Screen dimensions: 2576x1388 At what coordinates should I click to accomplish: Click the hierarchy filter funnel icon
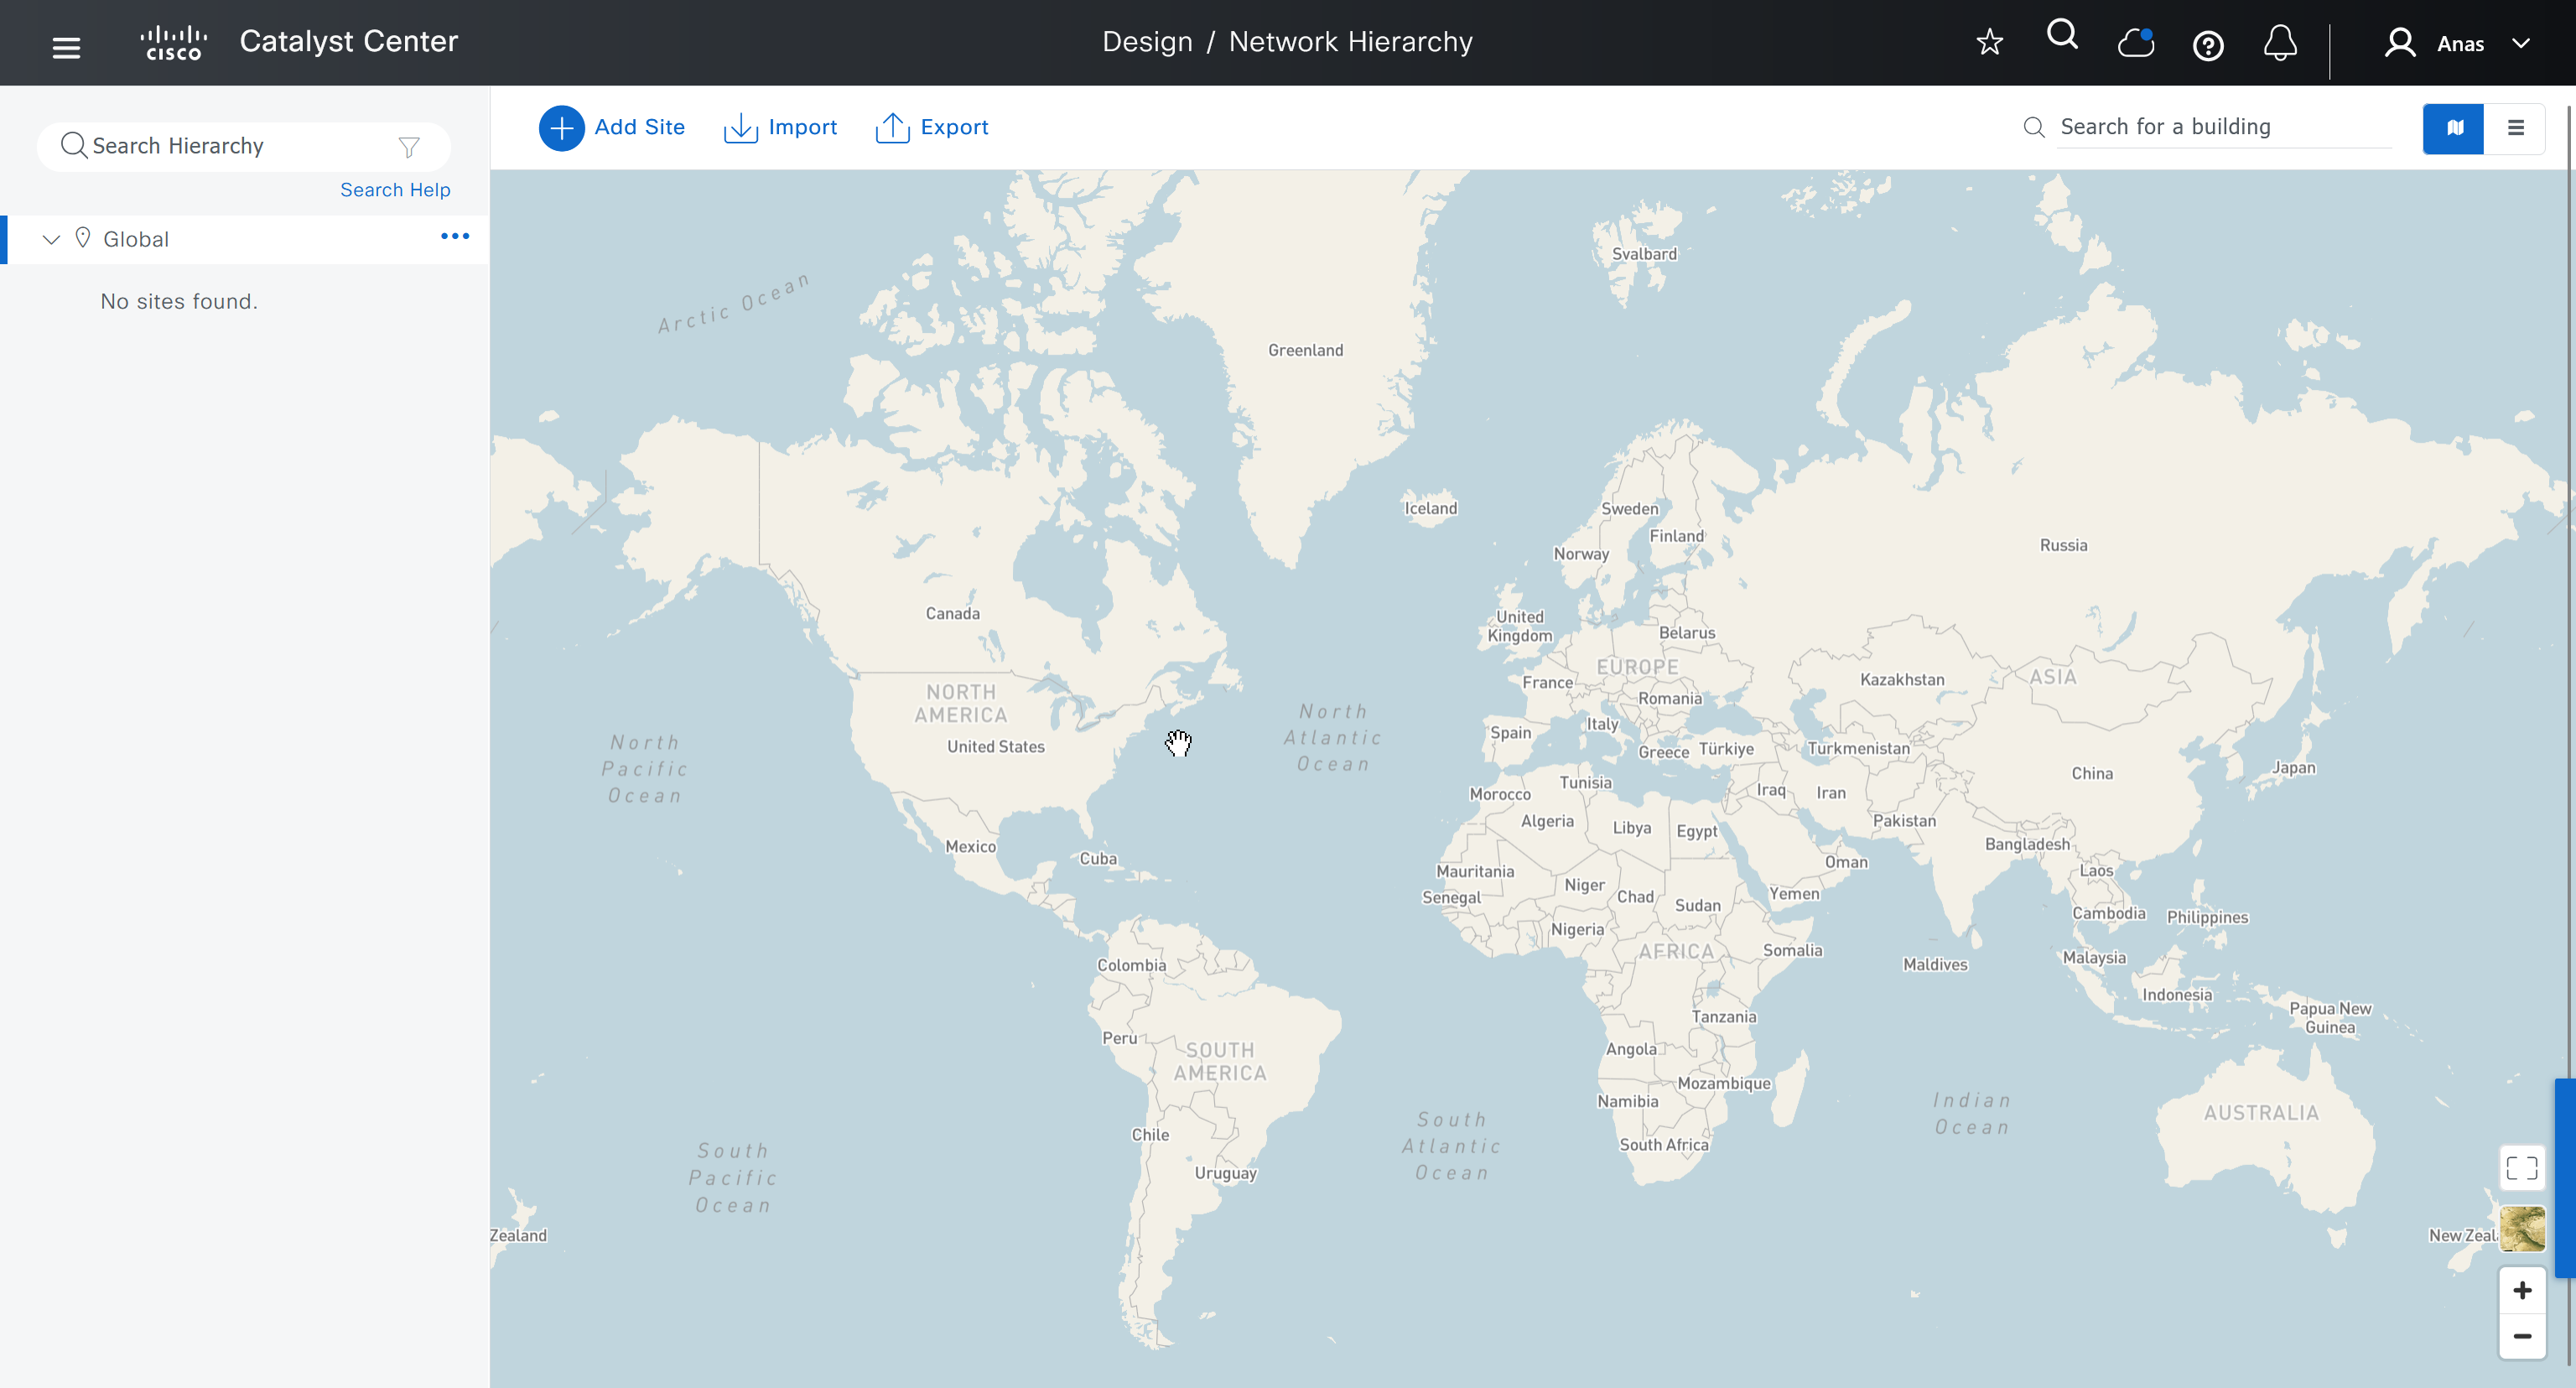(x=408, y=147)
